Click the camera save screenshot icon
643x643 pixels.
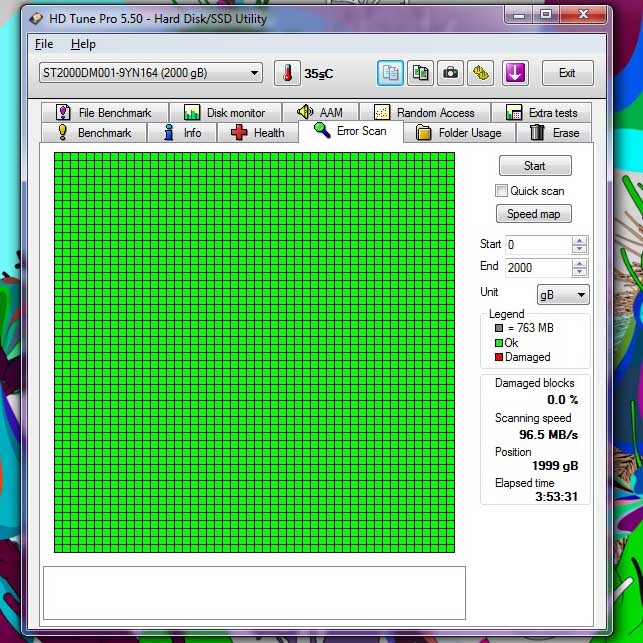click(x=450, y=73)
